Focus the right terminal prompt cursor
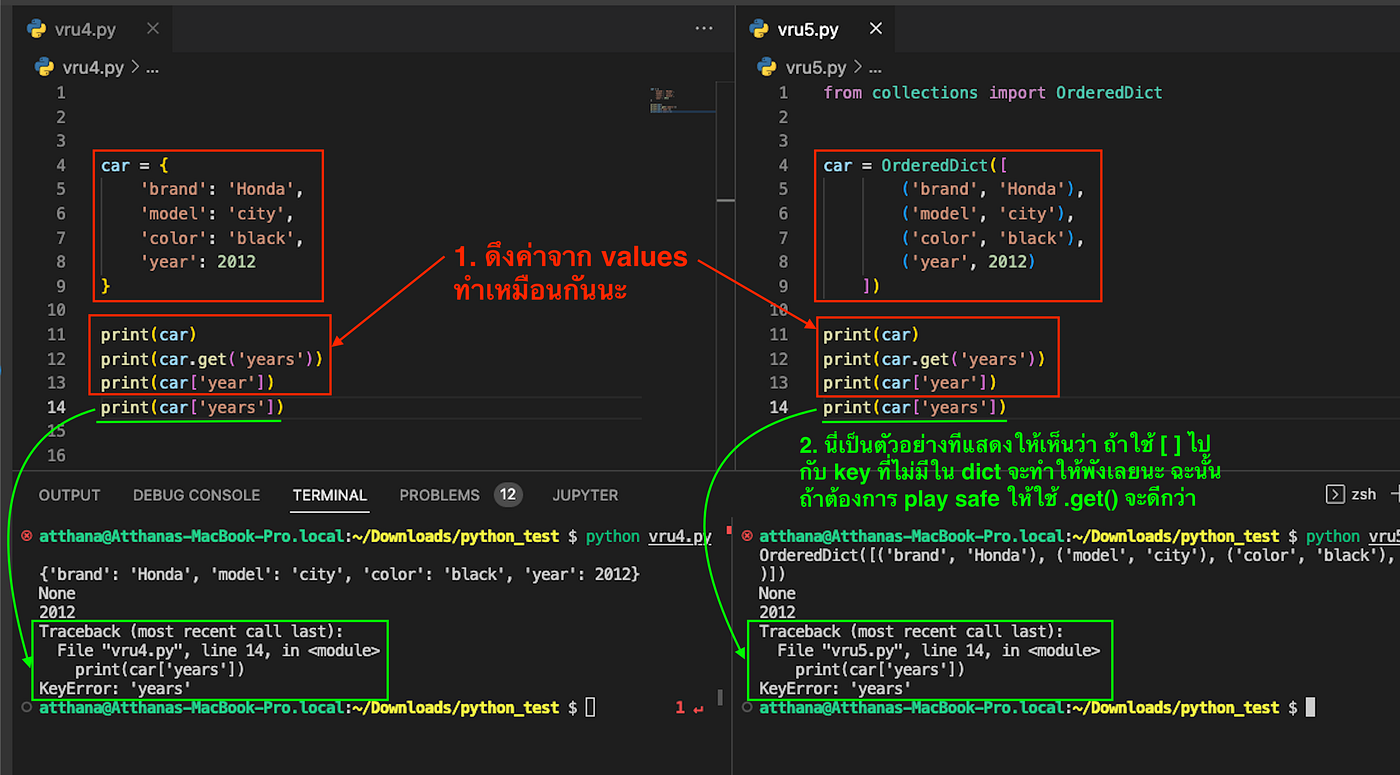 point(1310,708)
